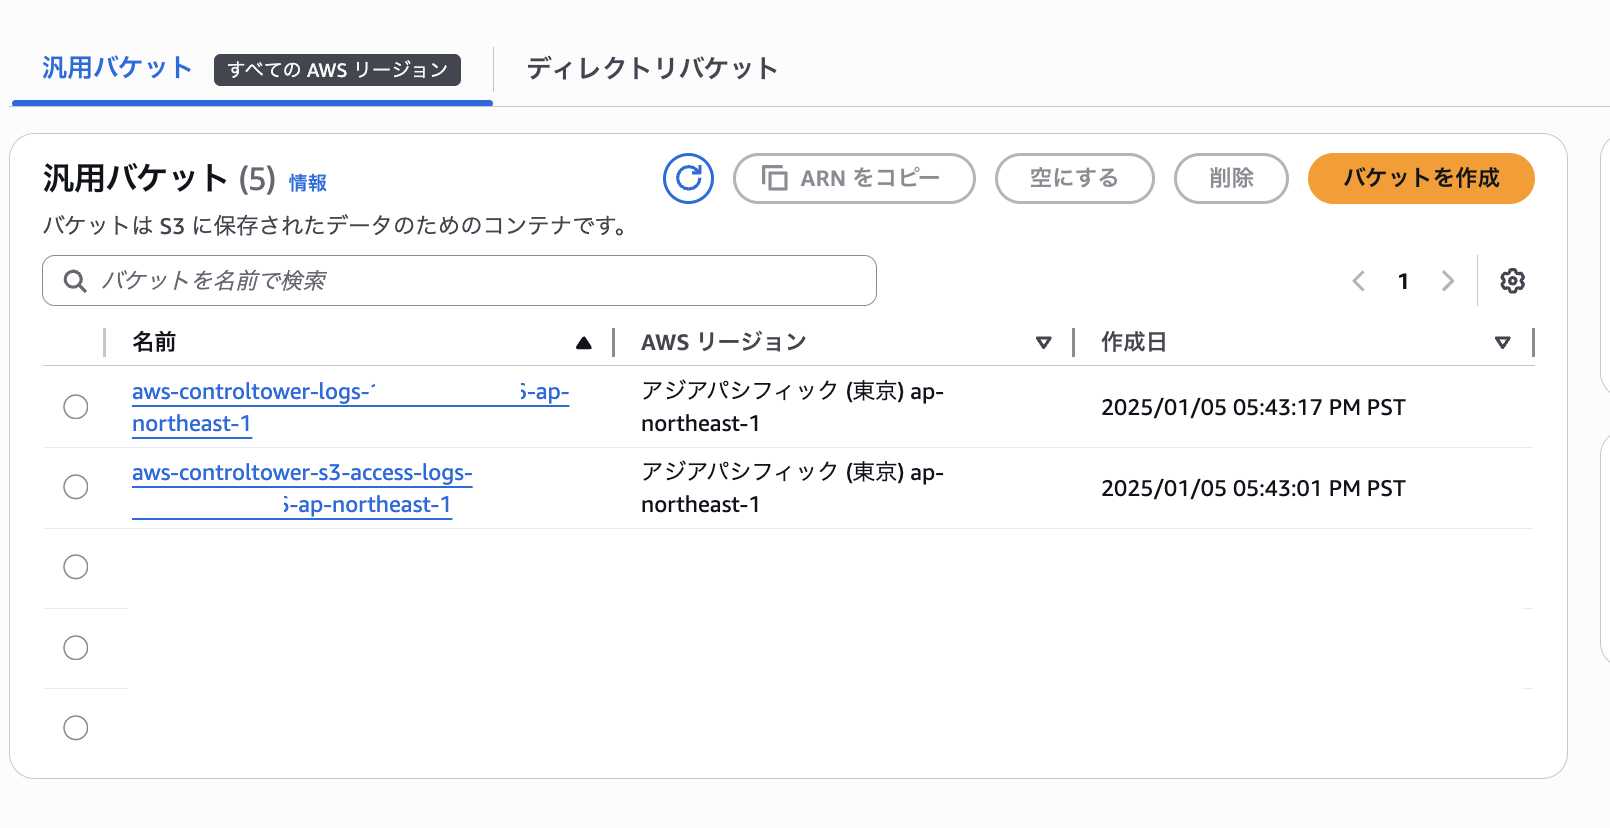
Task: Focus the bucket name search field
Action: (x=459, y=281)
